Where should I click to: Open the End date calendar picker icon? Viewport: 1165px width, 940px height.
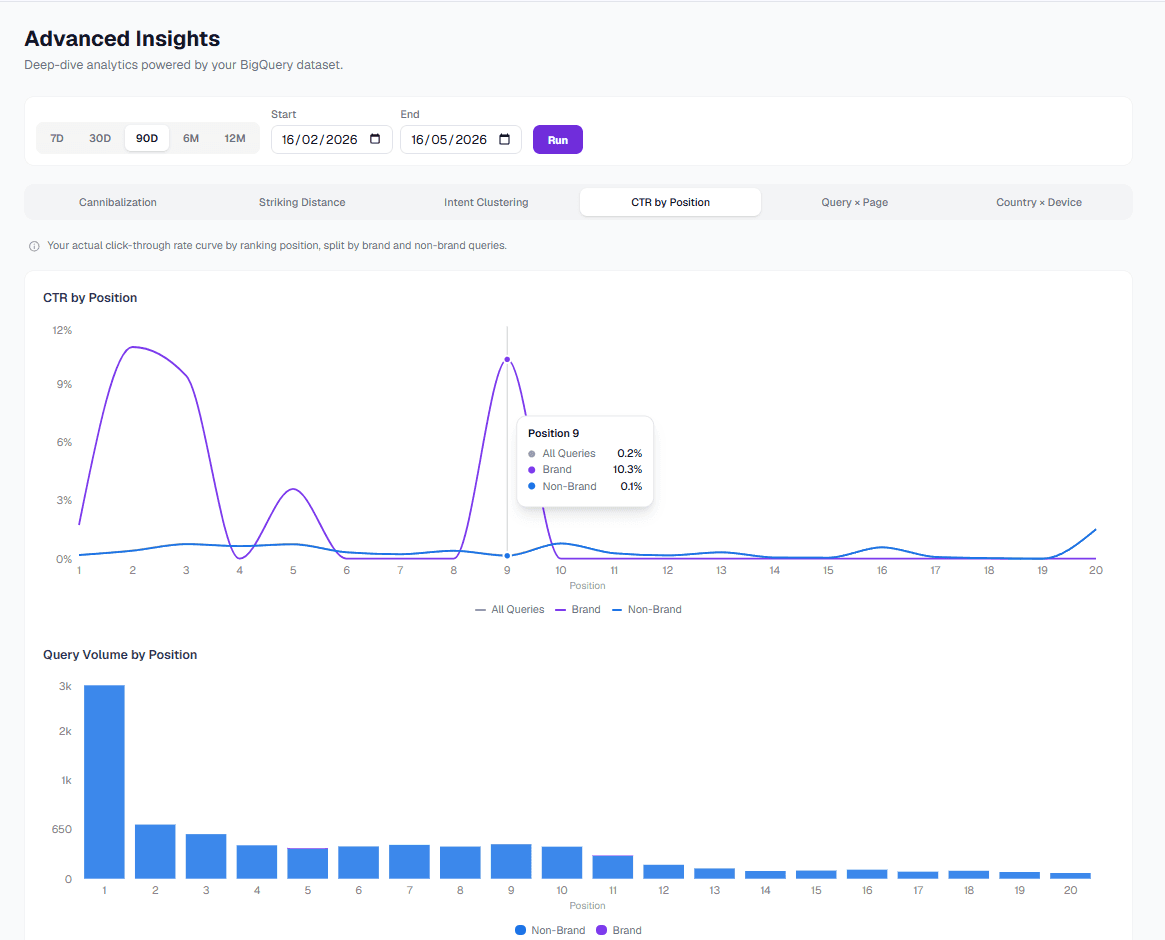click(x=504, y=139)
